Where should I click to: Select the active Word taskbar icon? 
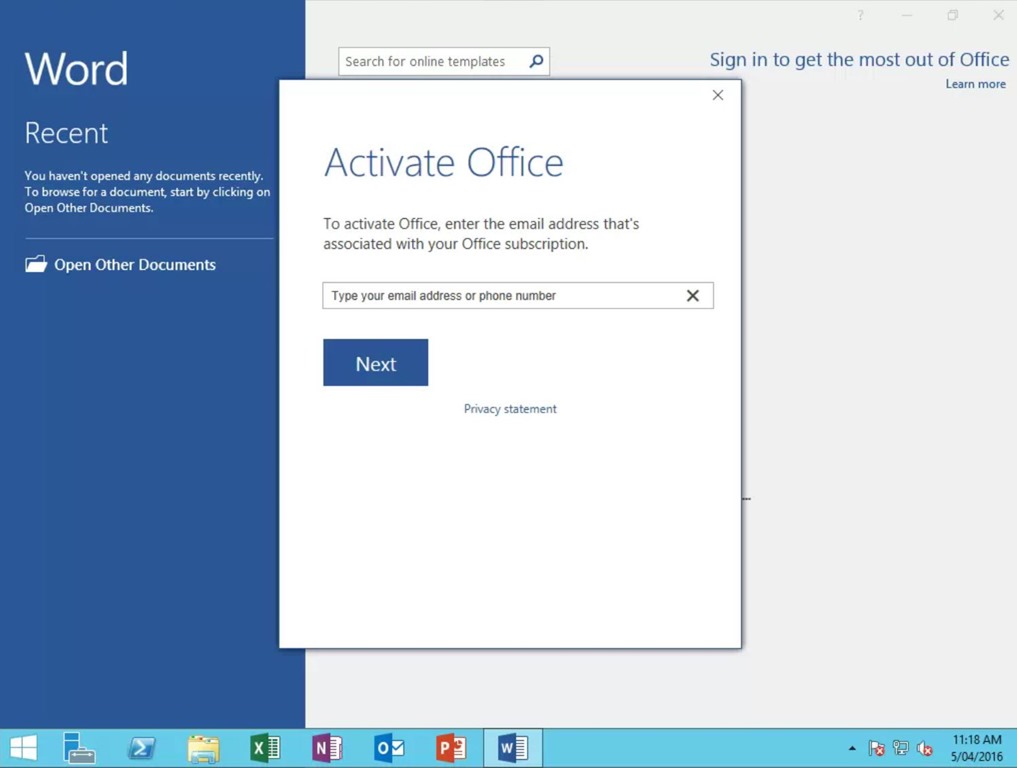coord(513,747)
